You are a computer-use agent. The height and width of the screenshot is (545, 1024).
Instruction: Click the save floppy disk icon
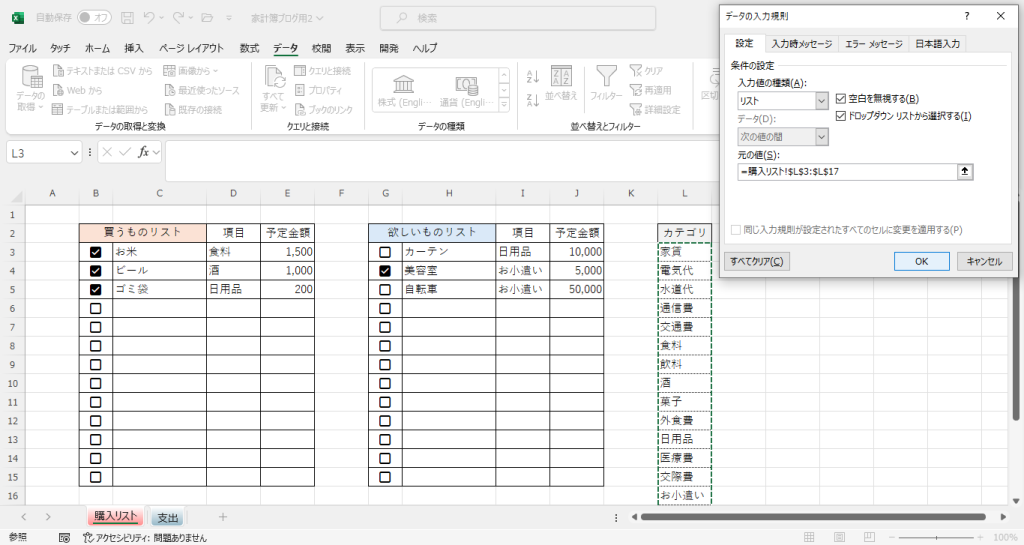pos(126,18)
